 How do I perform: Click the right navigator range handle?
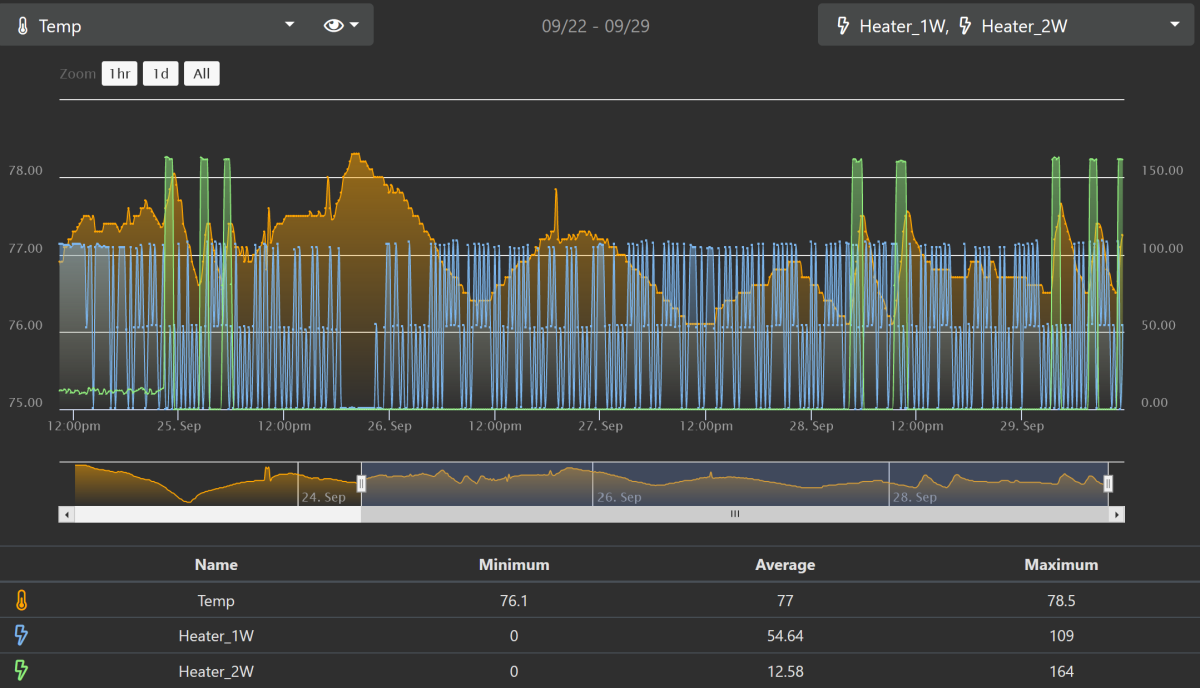(x=1108, y=484)
